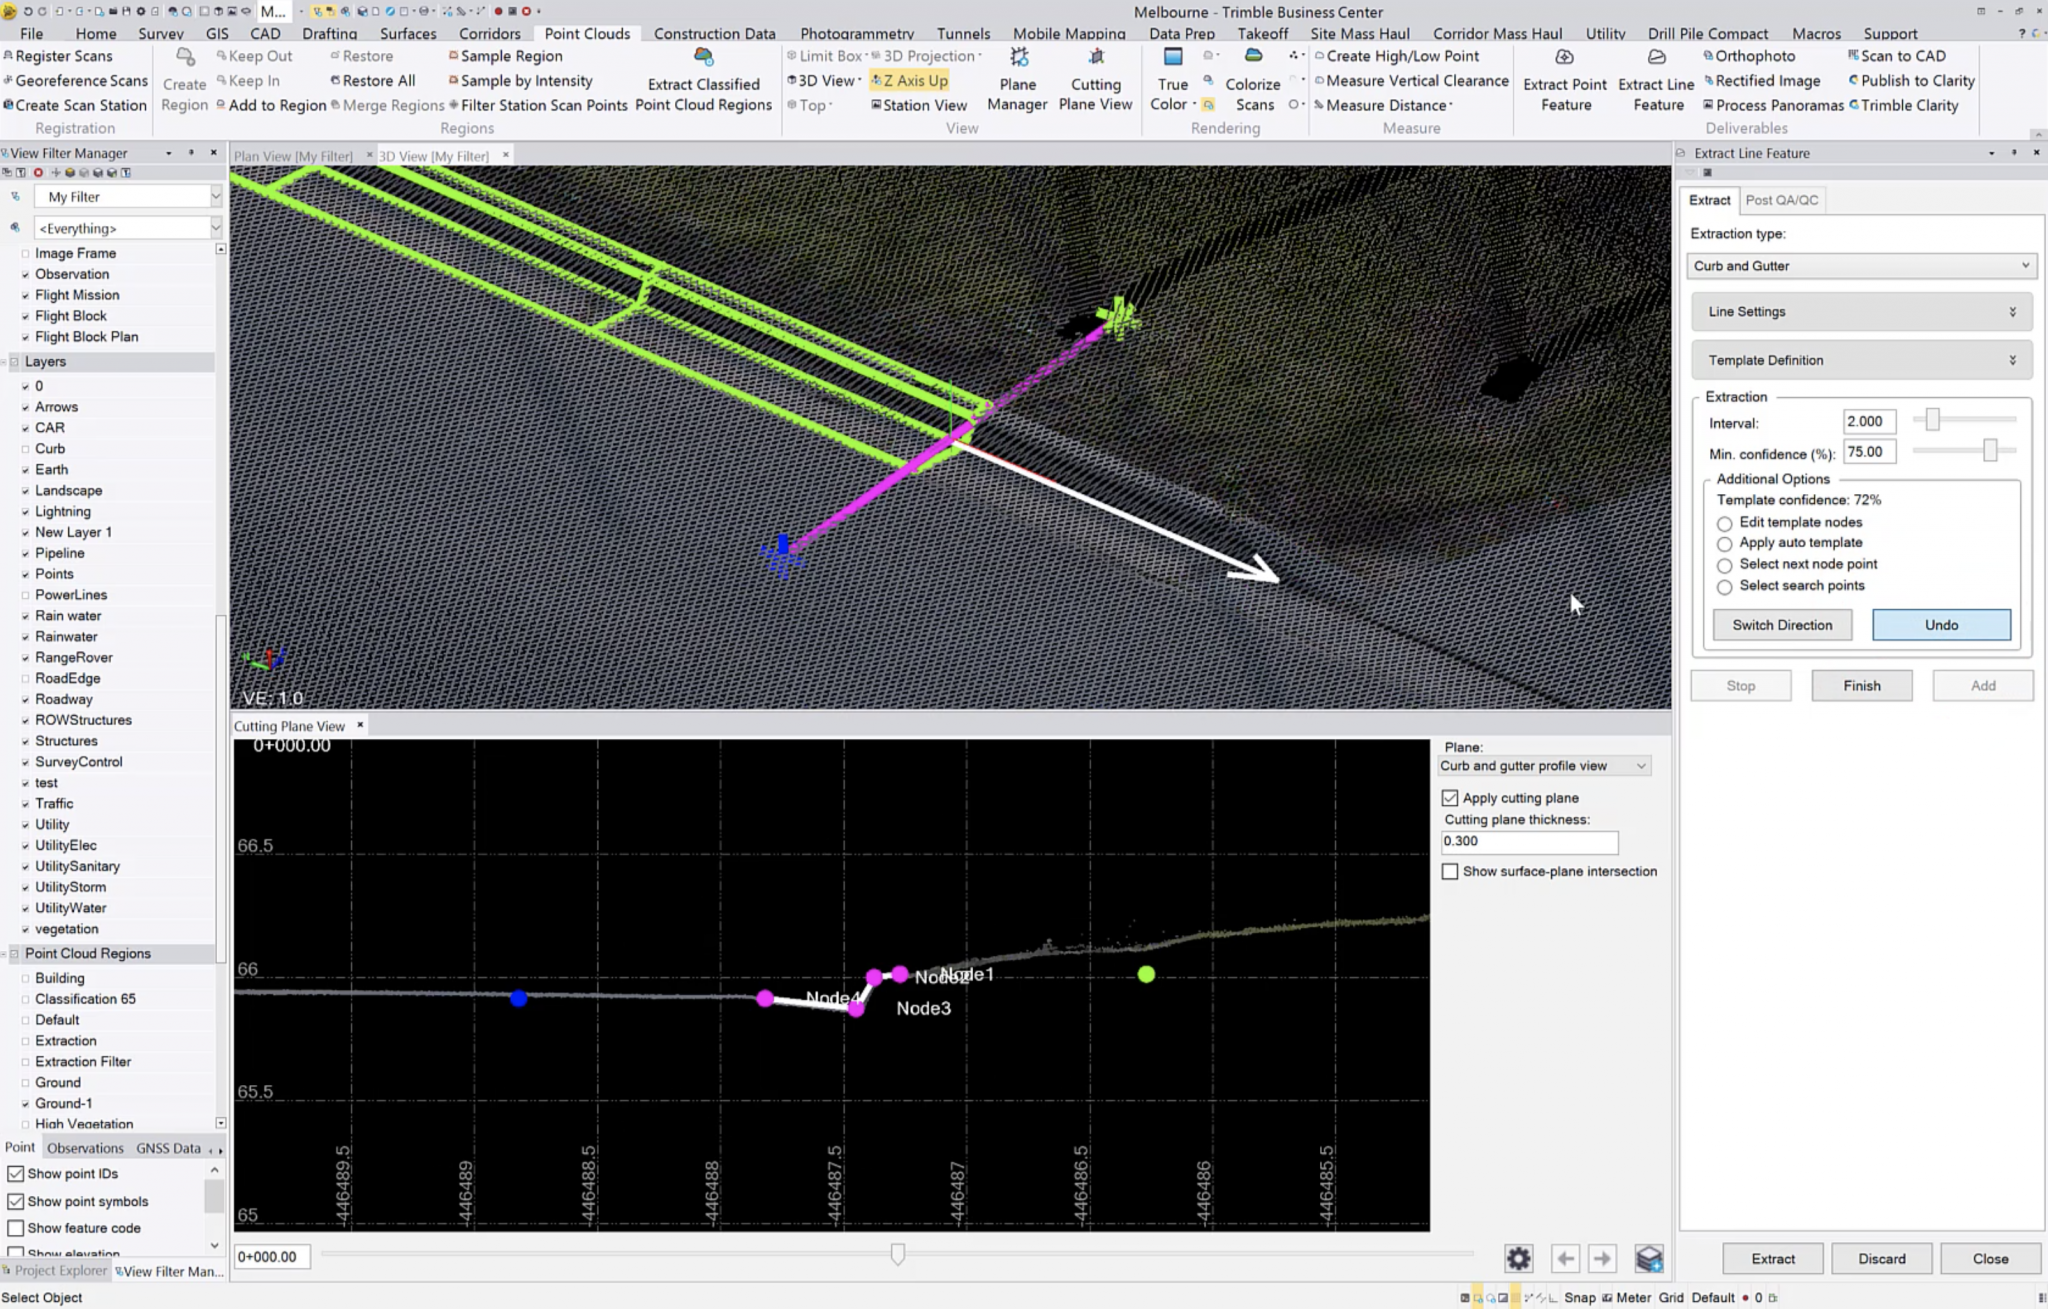
Task: Open the Surfaces ribbon tab
Action: pyautogui.click(x=408, y=33)
